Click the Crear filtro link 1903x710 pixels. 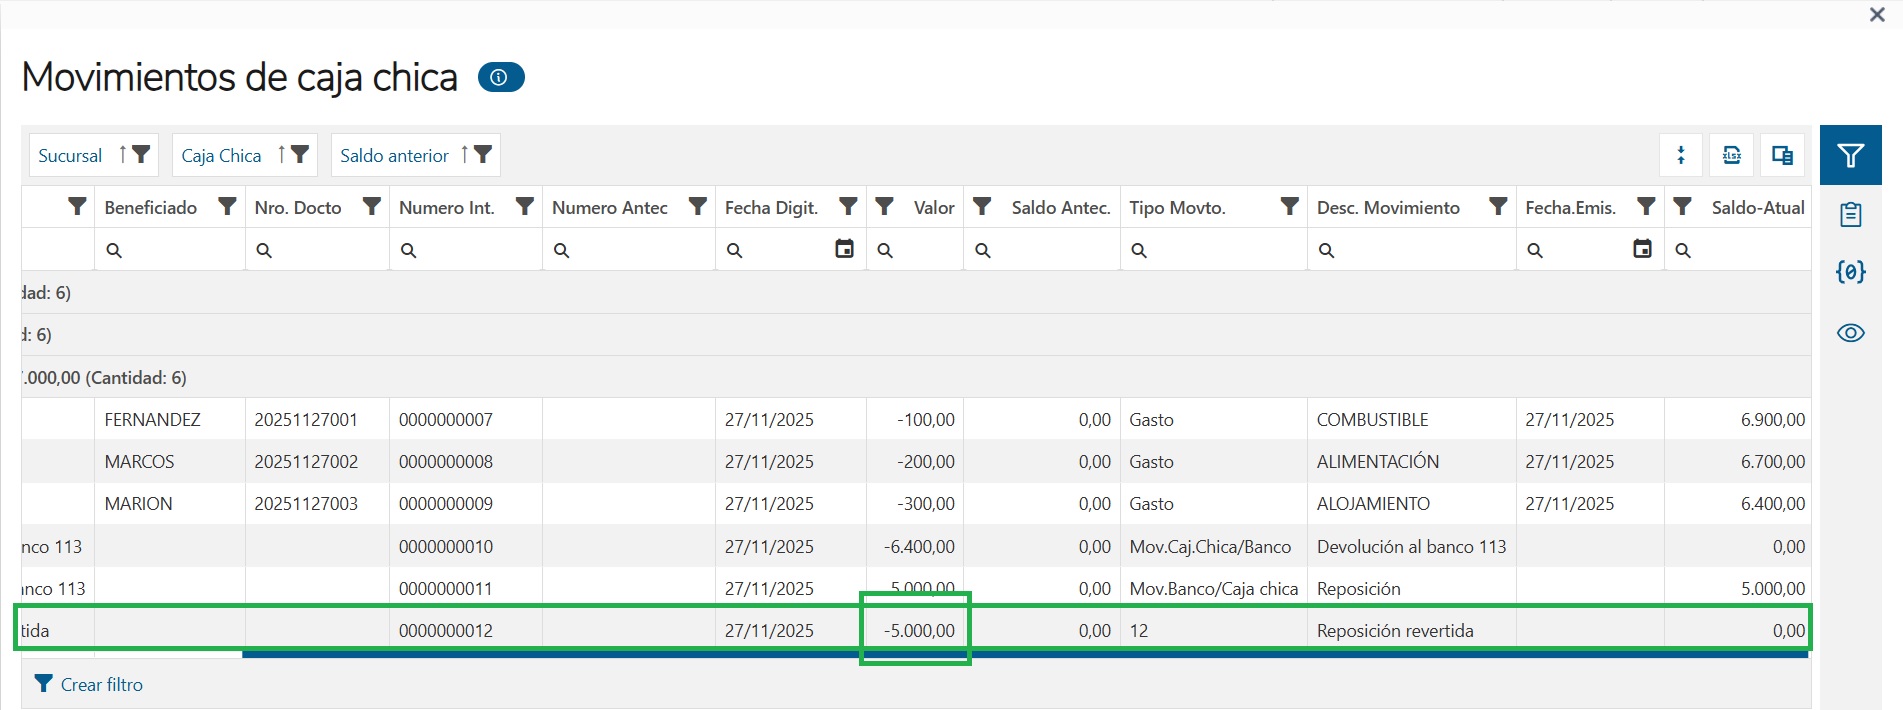click(x=101, y=685)
